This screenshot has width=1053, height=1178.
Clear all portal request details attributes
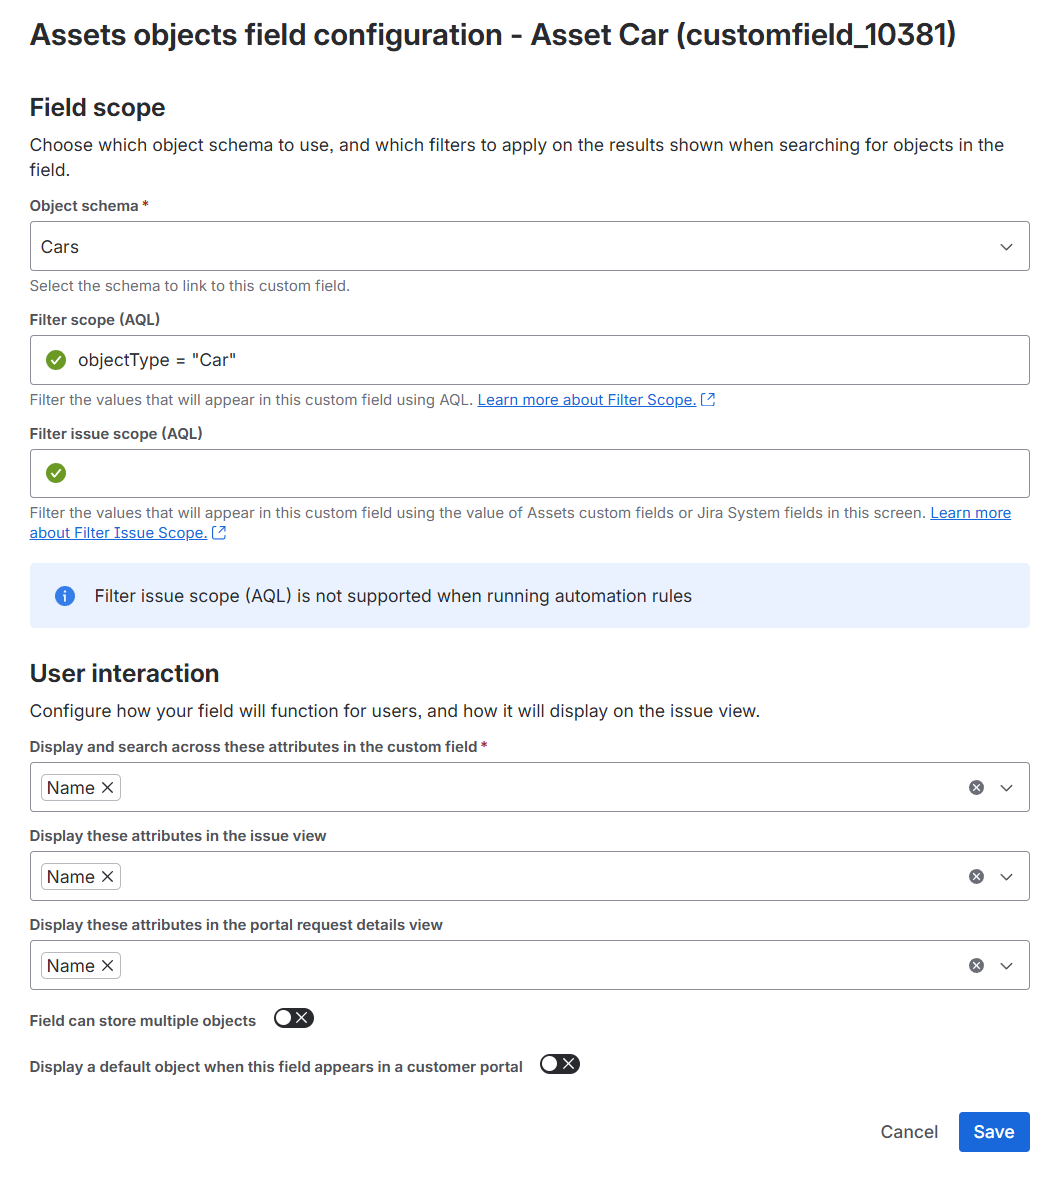pos(976,966)
